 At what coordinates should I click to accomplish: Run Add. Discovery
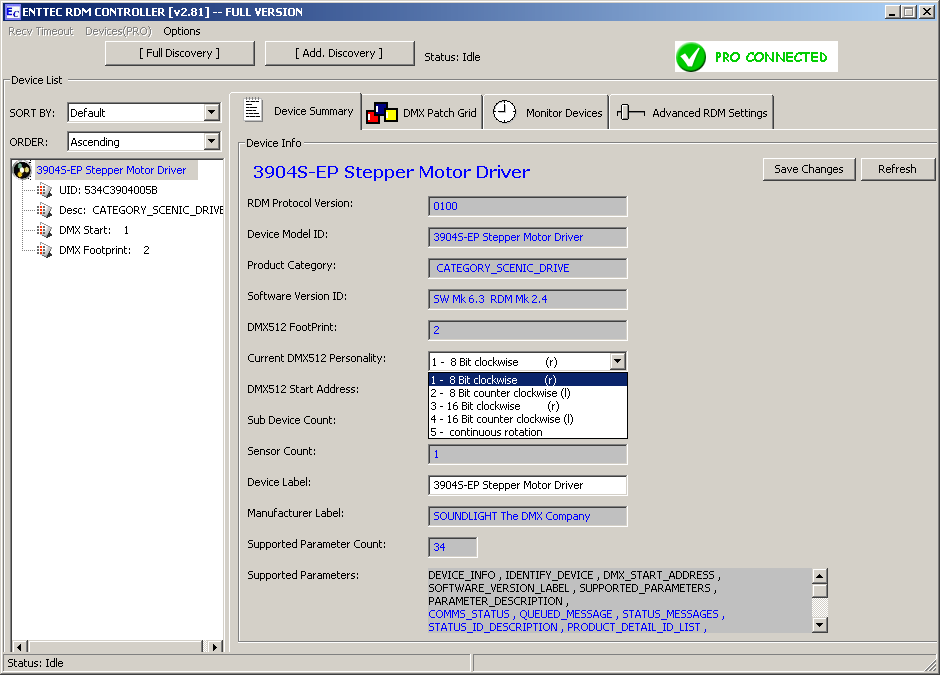coord(339,53)
